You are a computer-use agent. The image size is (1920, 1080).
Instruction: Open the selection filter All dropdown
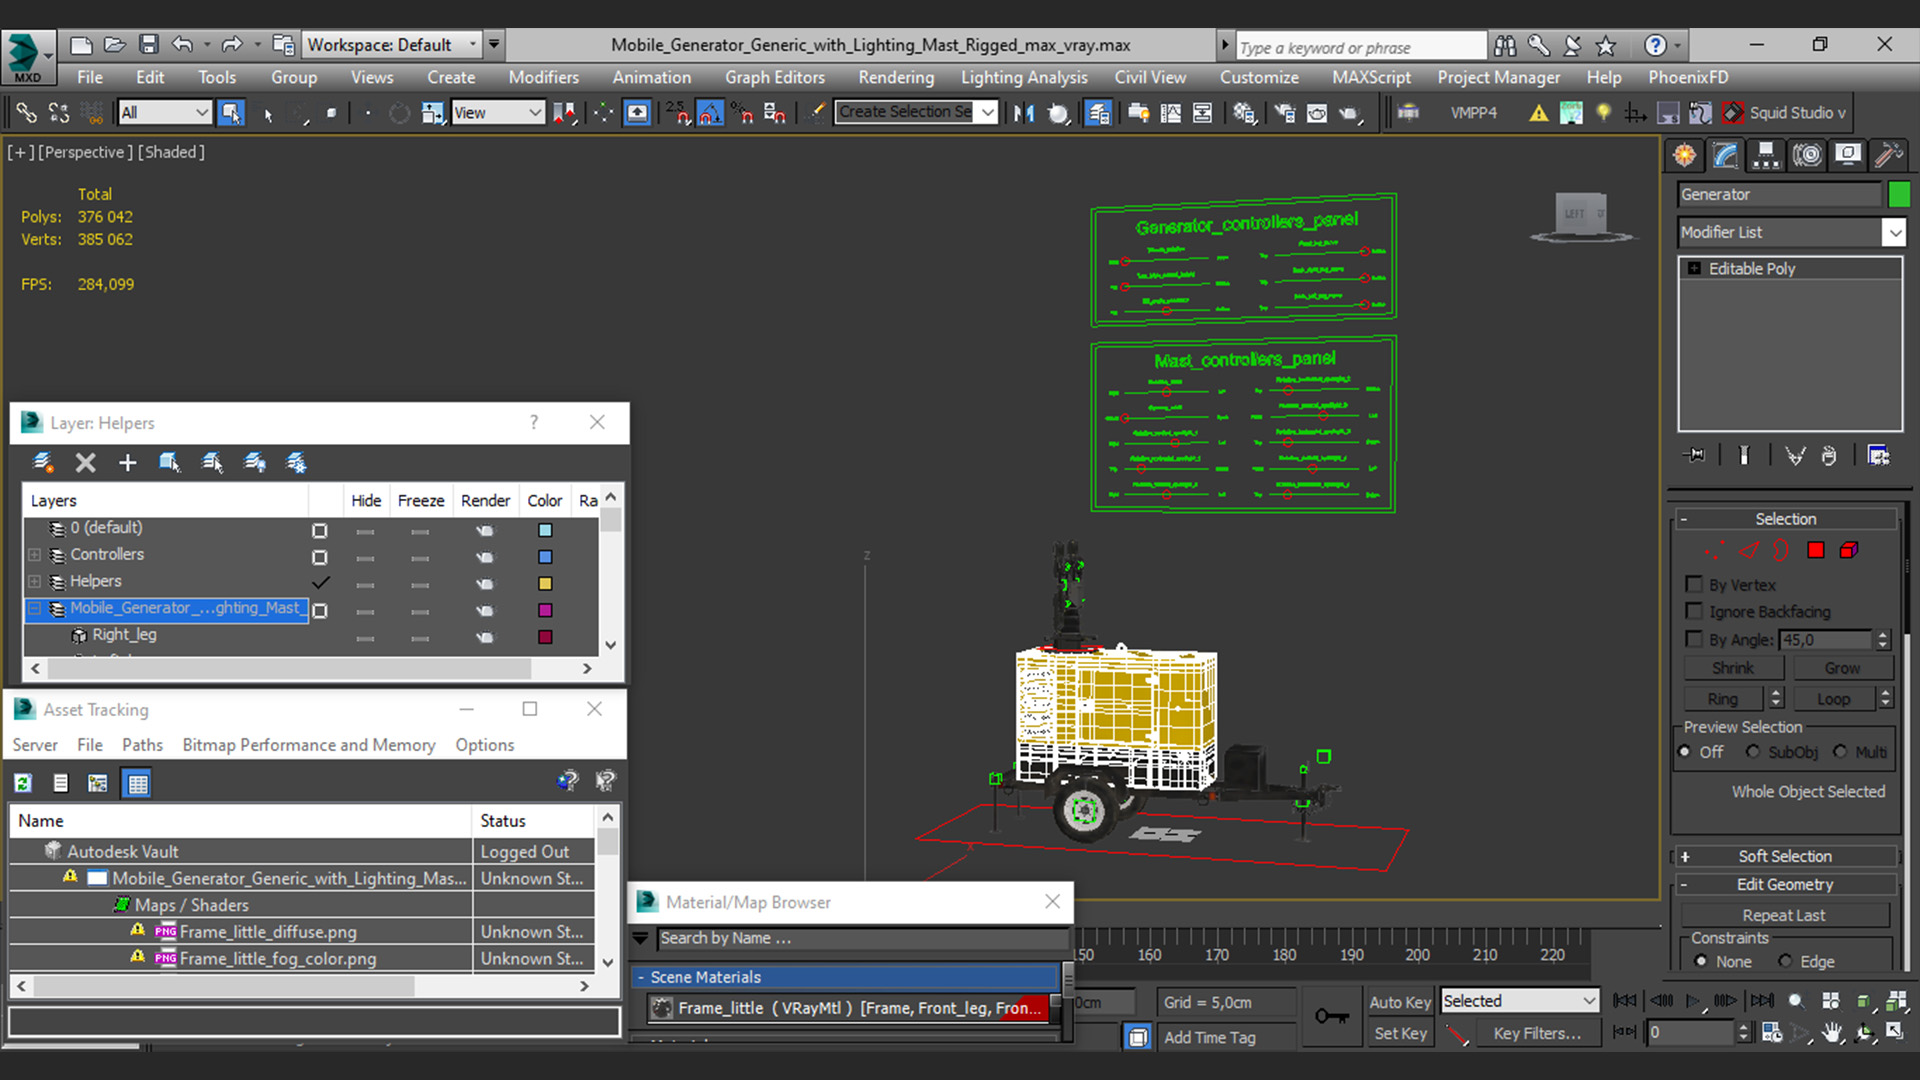pos(164,113)
